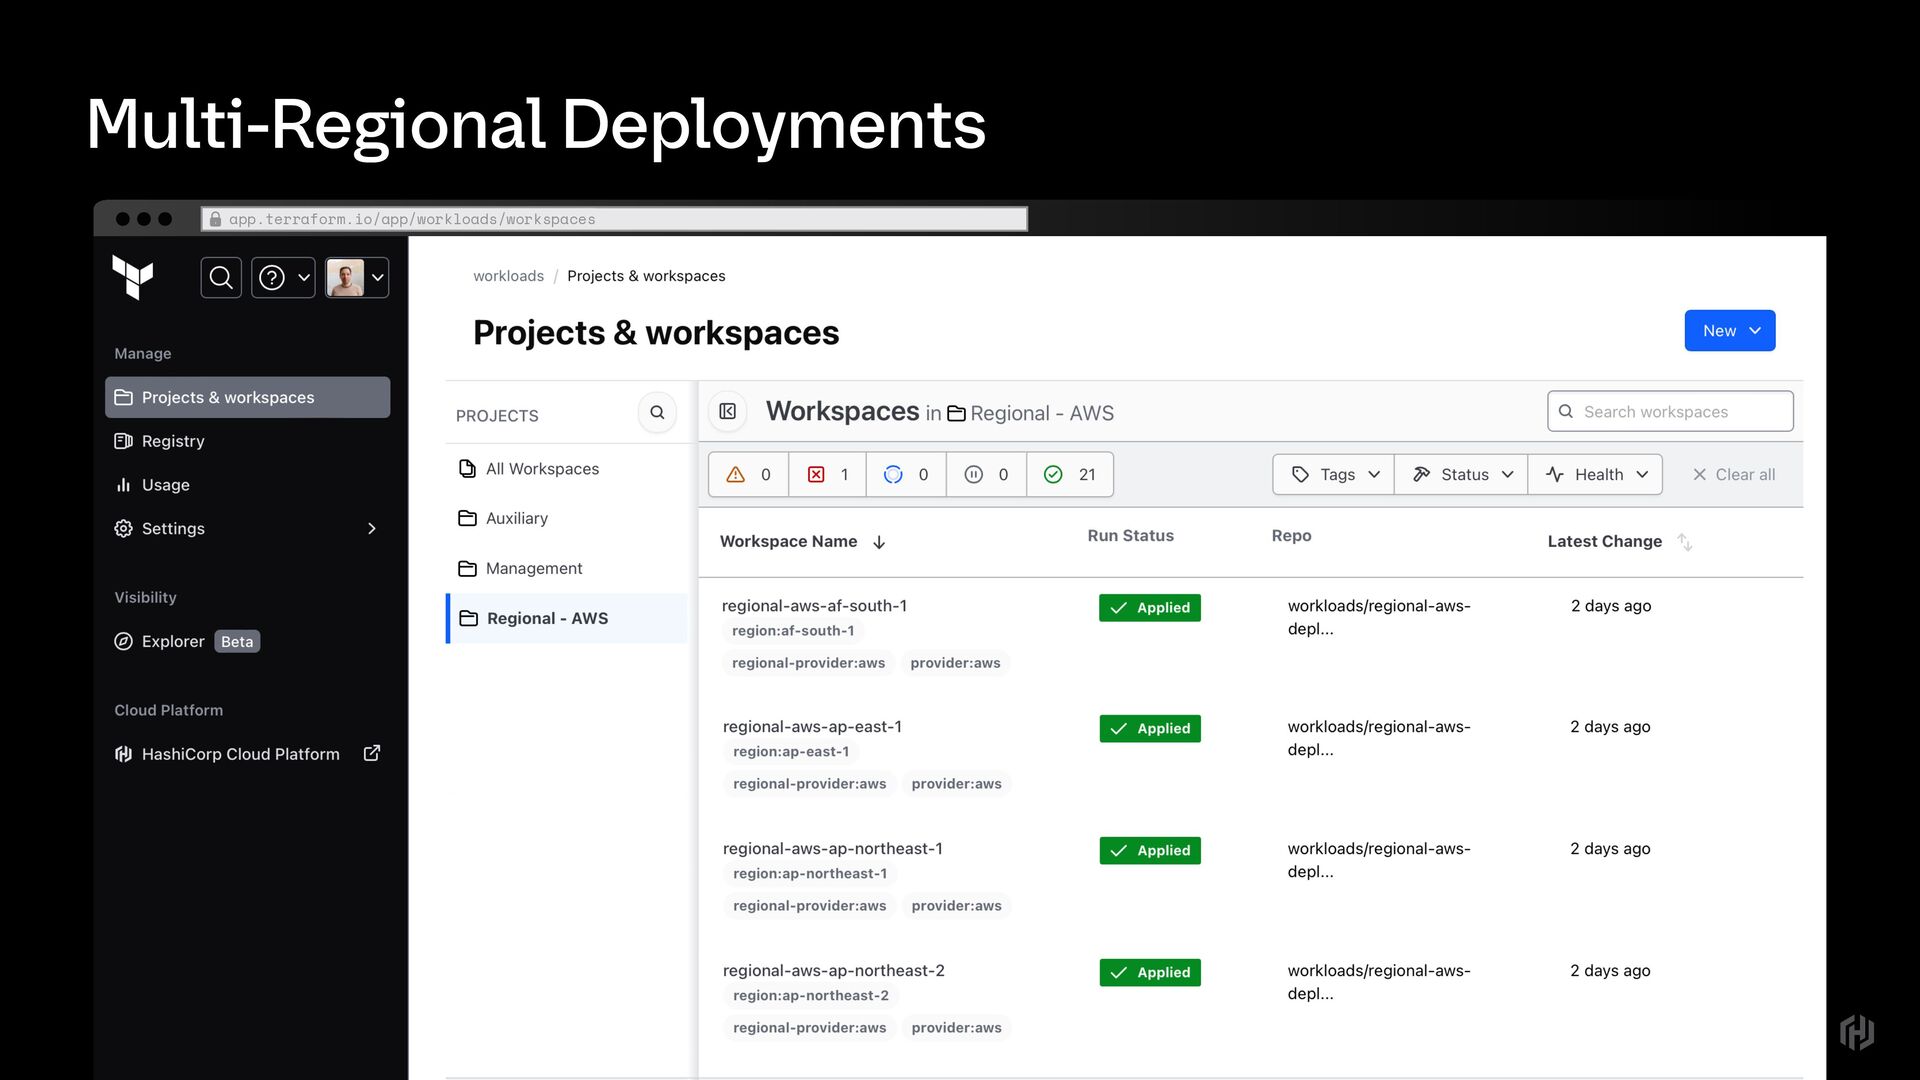The width and height of the screenshot is (1920, 1080).
Task: Click repo link in regional-aws-af-south-1 row
Action: pos(1379,617)
